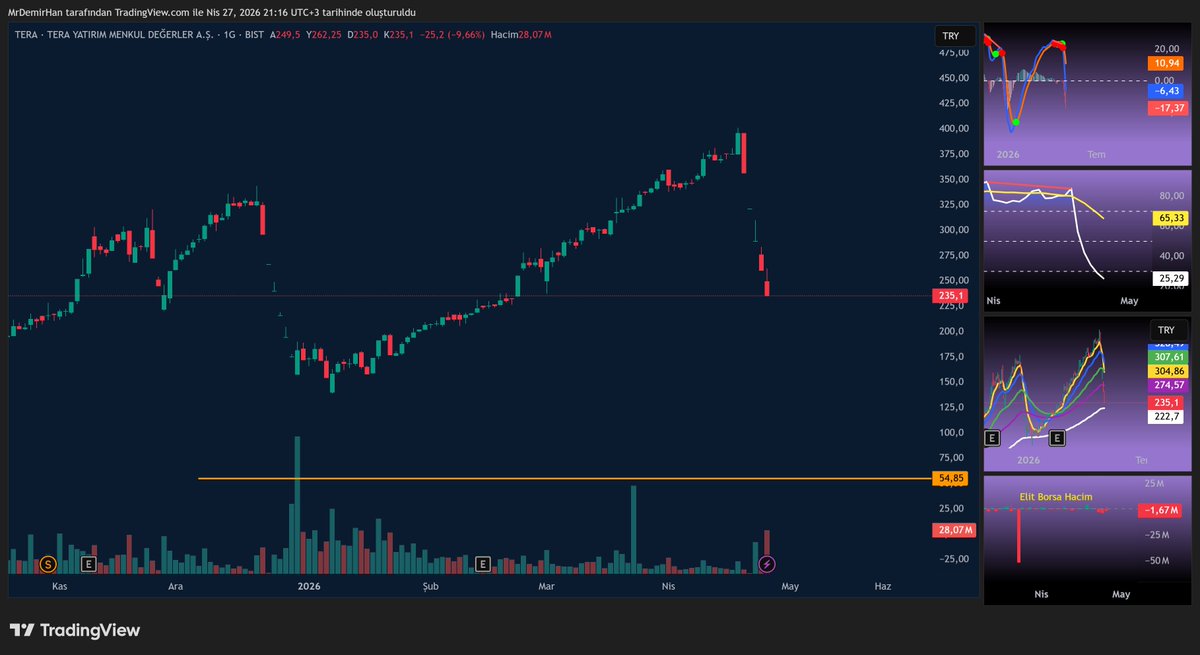Screen dimensions: 1200x655
Task: Click the white 25,29 indicator value
Action: [x=1170, y=277]
